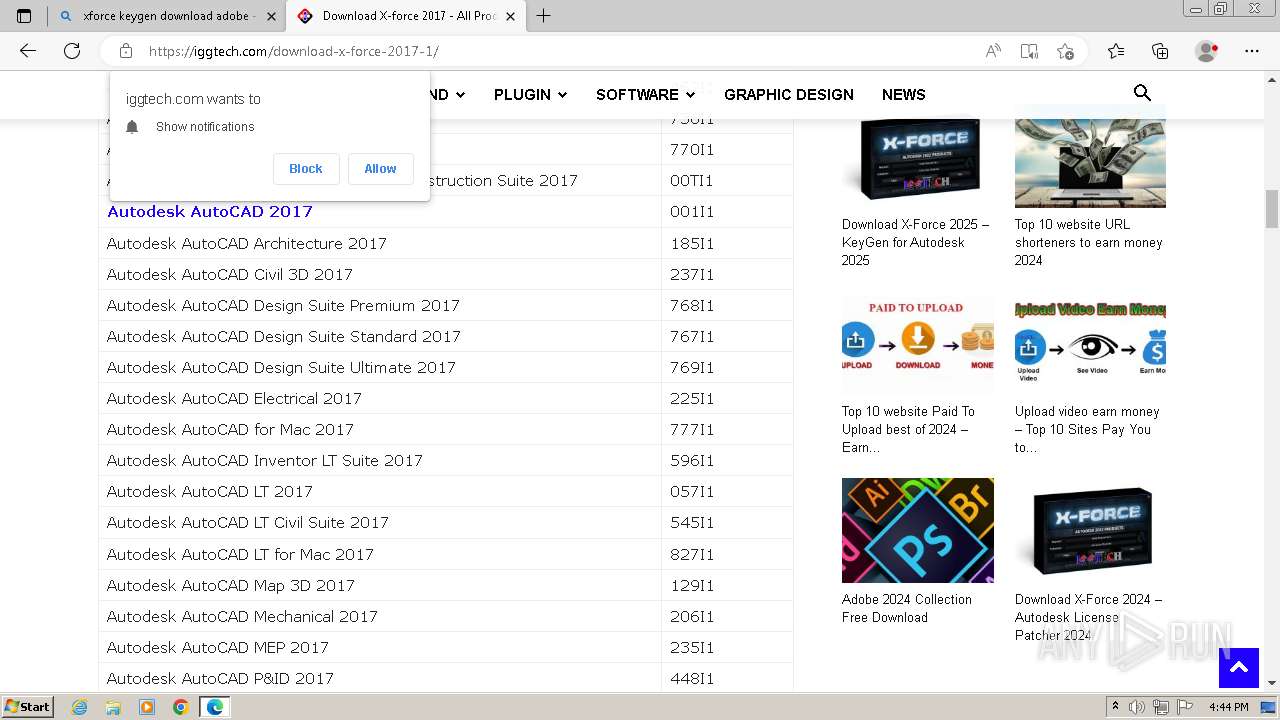Switch to the xforce keygen search tab

point(166,16)
